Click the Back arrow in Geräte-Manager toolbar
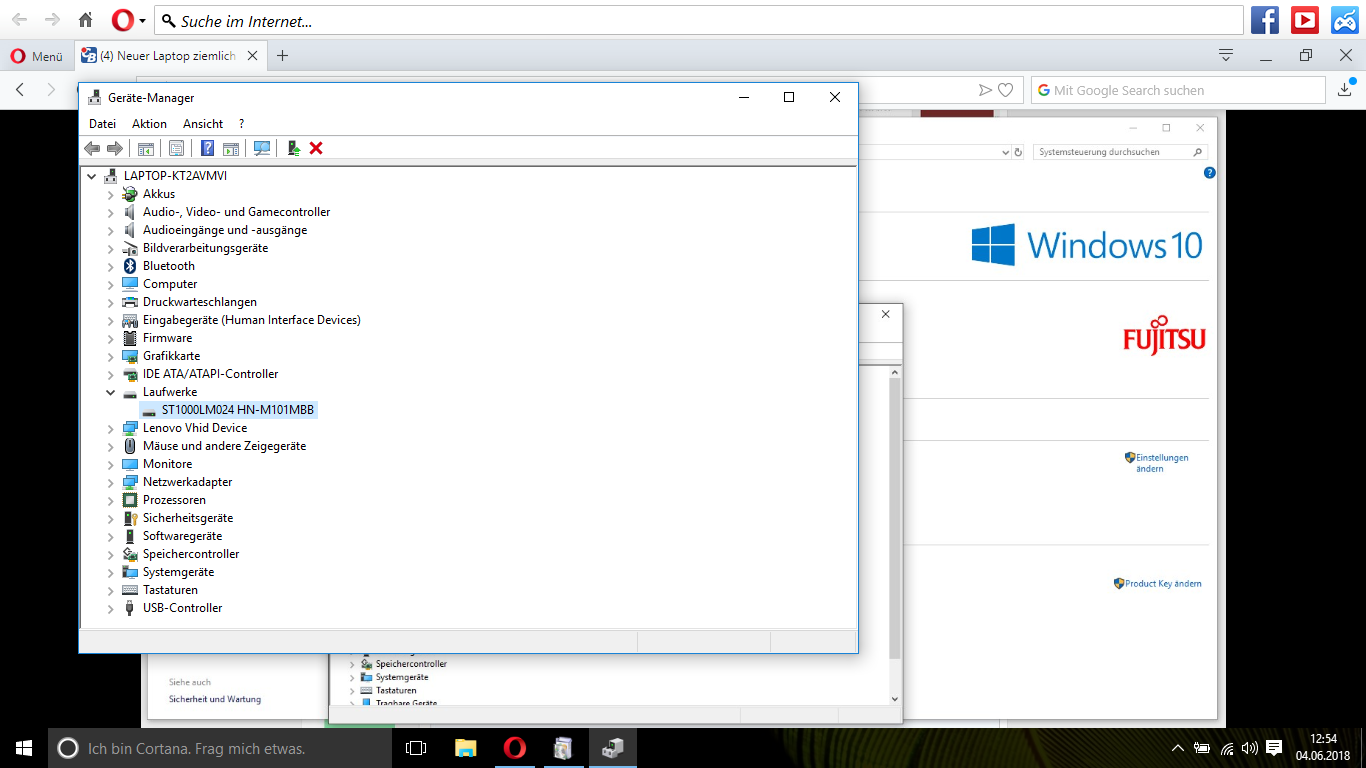 tap(92, 148)
